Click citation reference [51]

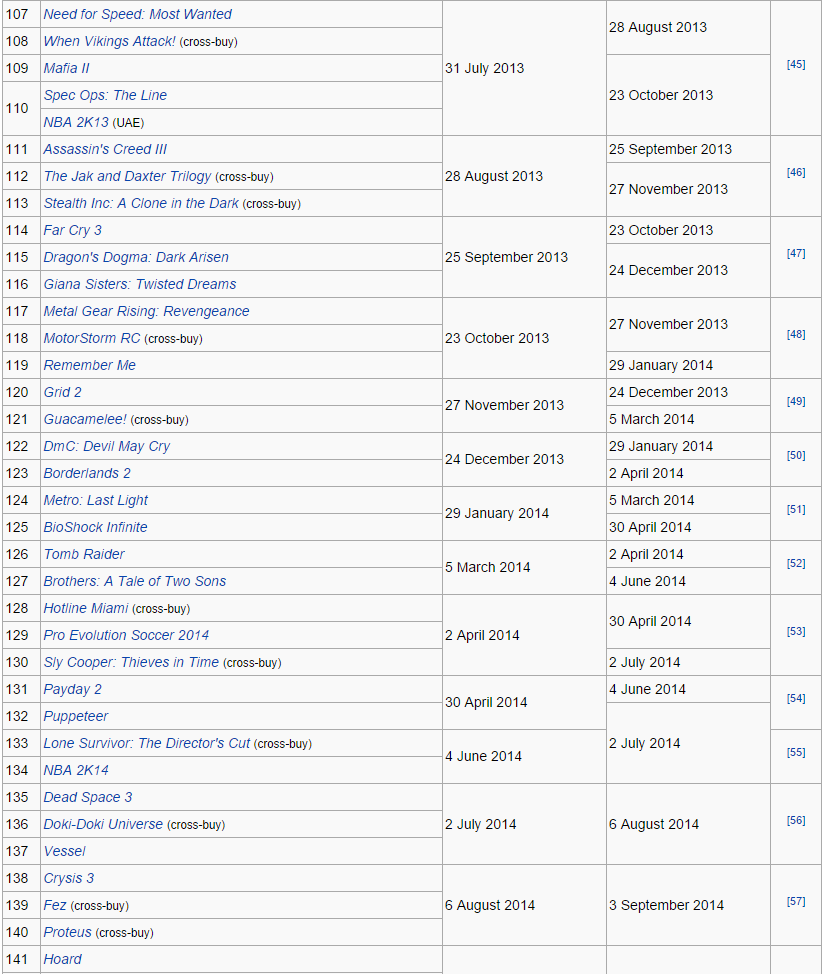pyautogui.click(x=796, y=510)
